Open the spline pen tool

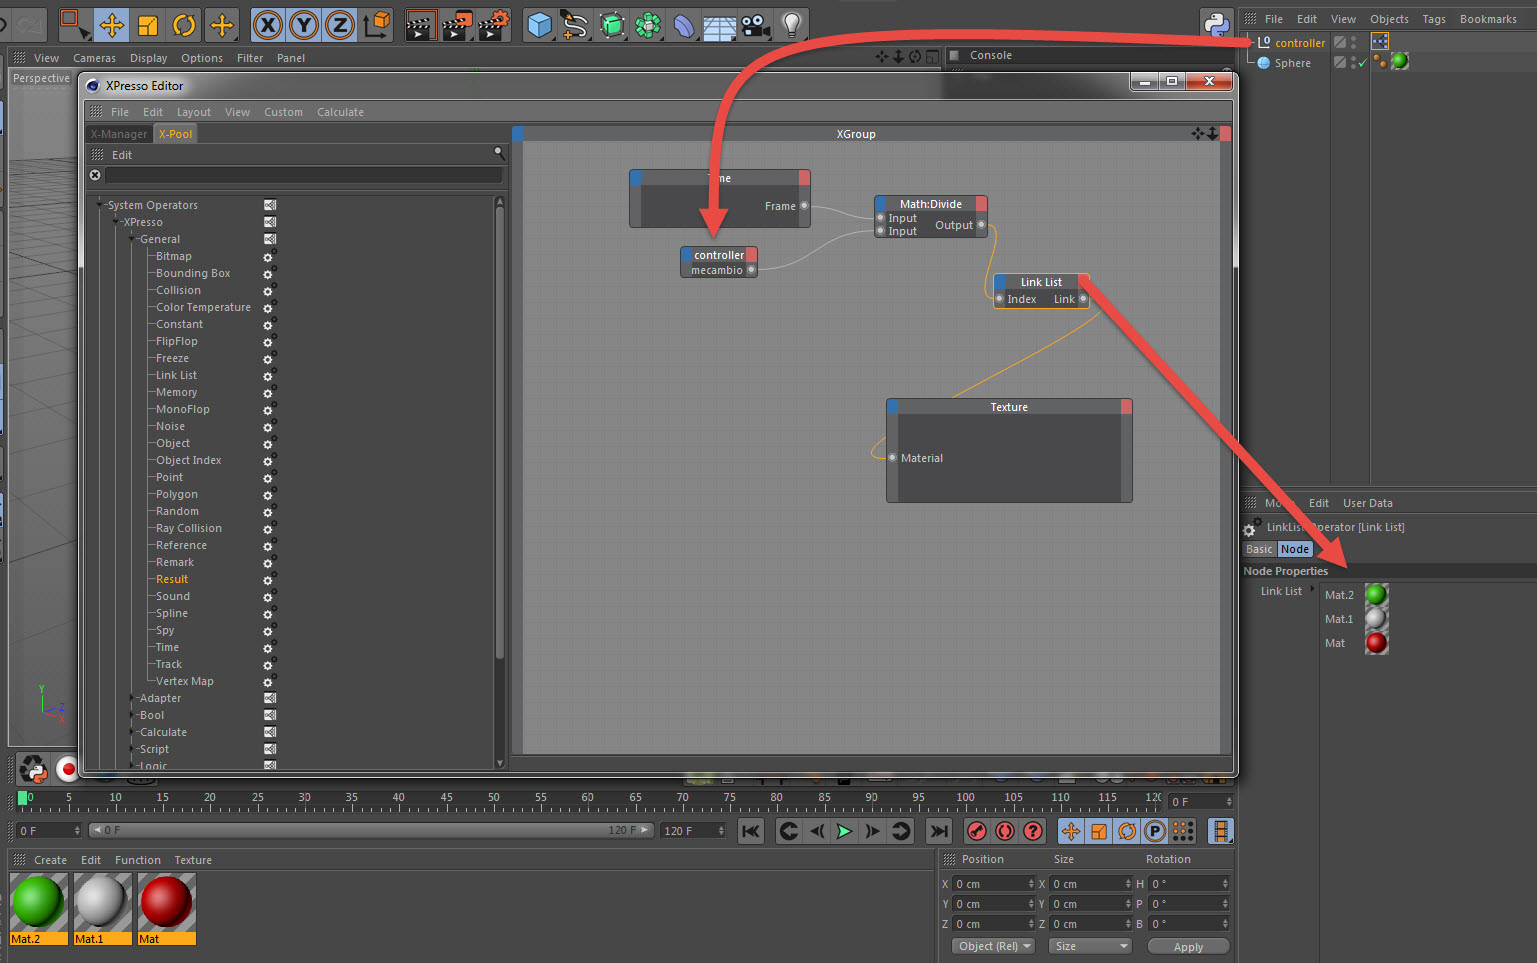point(575,25)
